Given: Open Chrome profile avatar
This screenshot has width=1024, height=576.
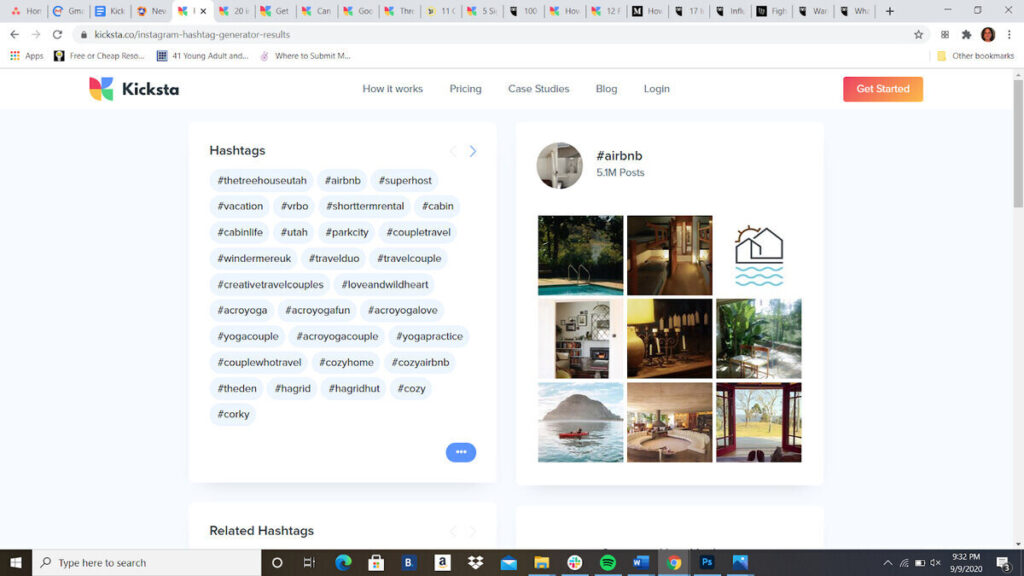Looking at the screenshot, I should point(988,35).
